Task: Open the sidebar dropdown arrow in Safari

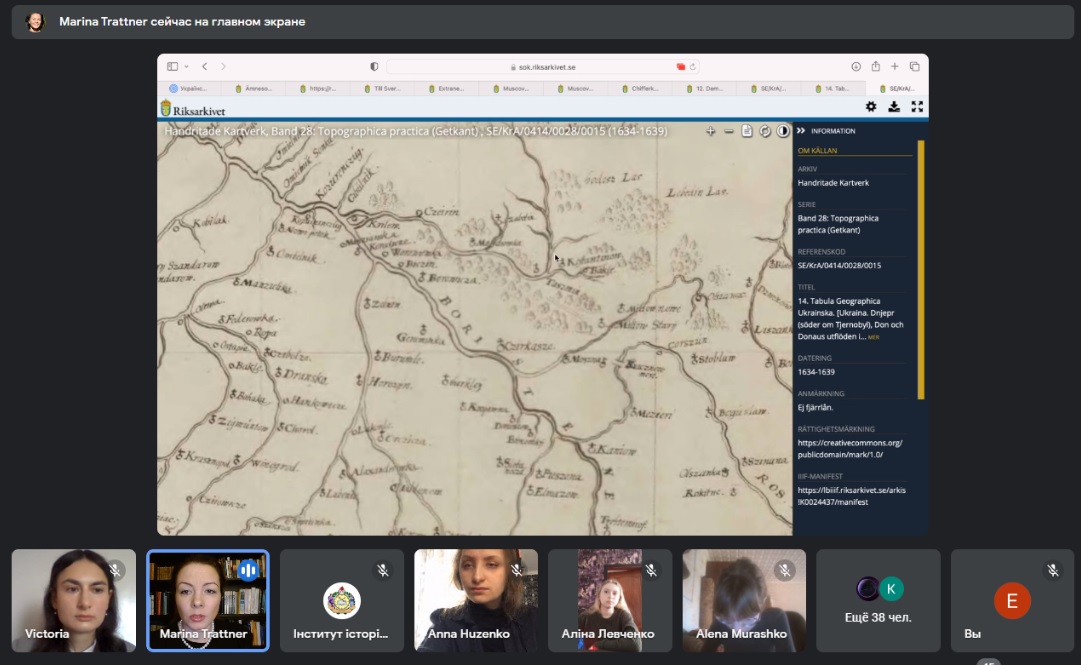Action: [186, 67]
